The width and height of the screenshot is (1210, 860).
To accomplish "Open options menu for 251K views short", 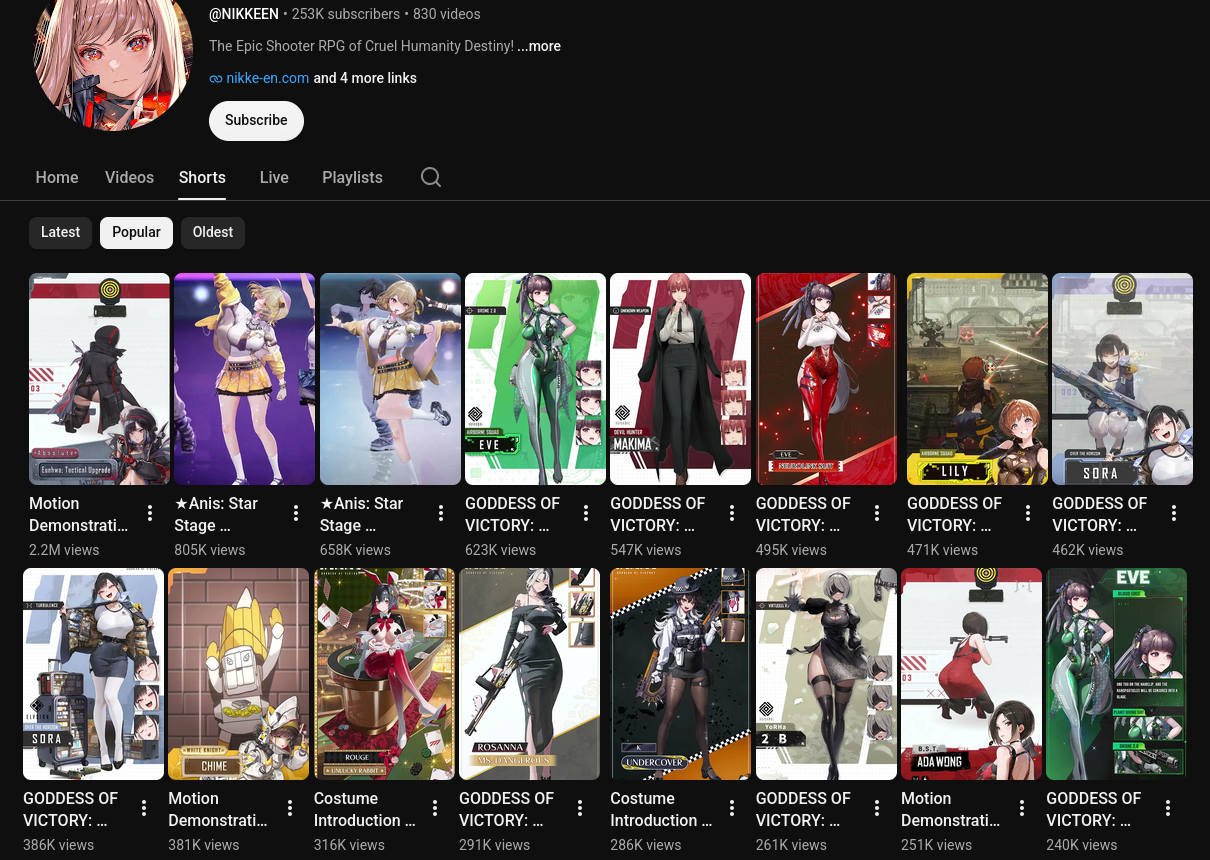I will tap(1022, 808).
